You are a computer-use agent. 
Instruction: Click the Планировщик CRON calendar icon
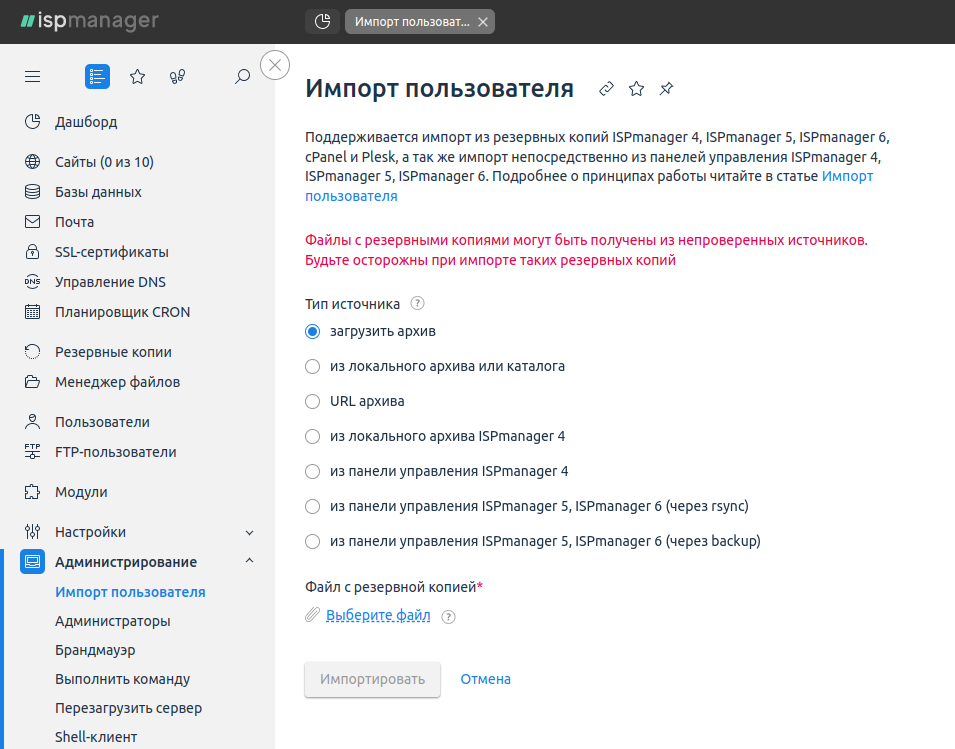tap(32, 312)
